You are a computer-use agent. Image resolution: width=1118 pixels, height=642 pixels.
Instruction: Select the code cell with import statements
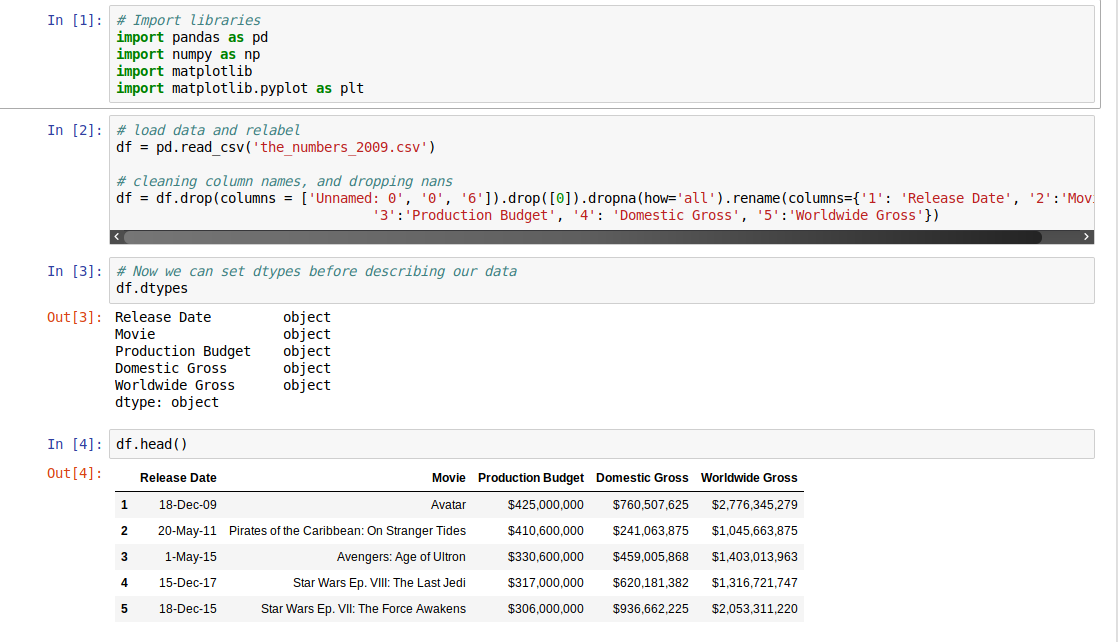click(400, 55)
